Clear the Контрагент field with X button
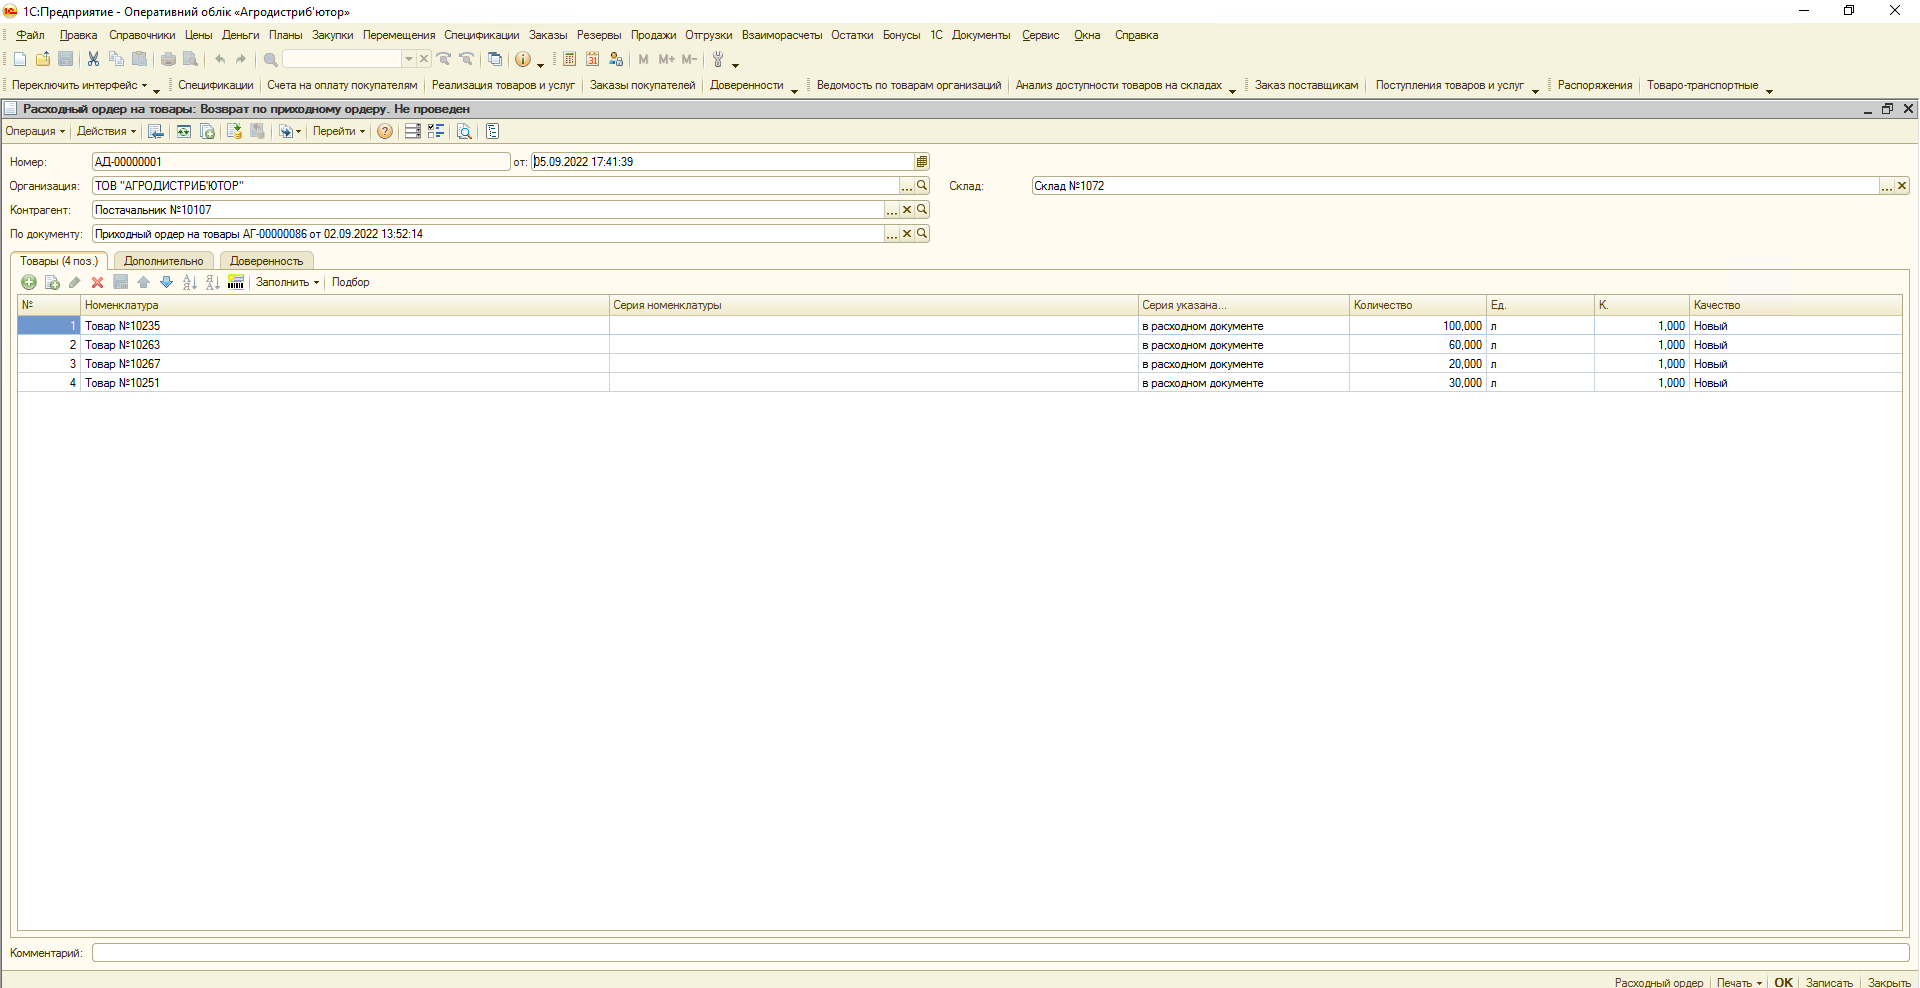1920x988 pixels. pos(907,210)
